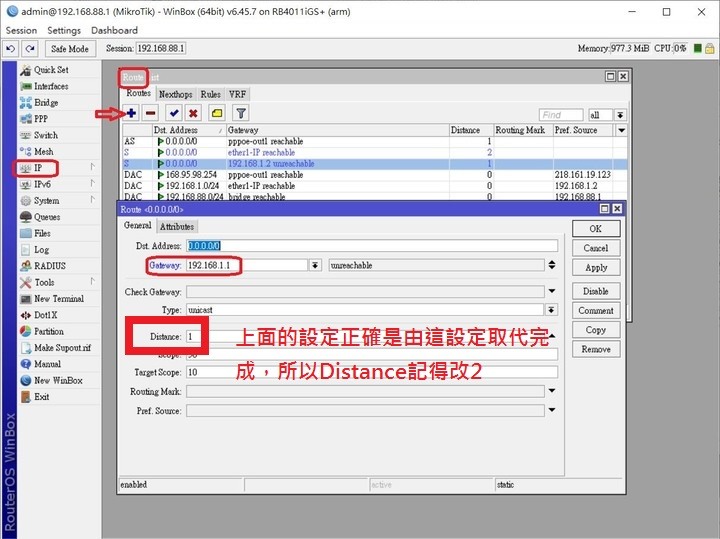Viewport: 720px width, 539px height.
Task: Switch to VRF tab
Action: click(237, 94)
